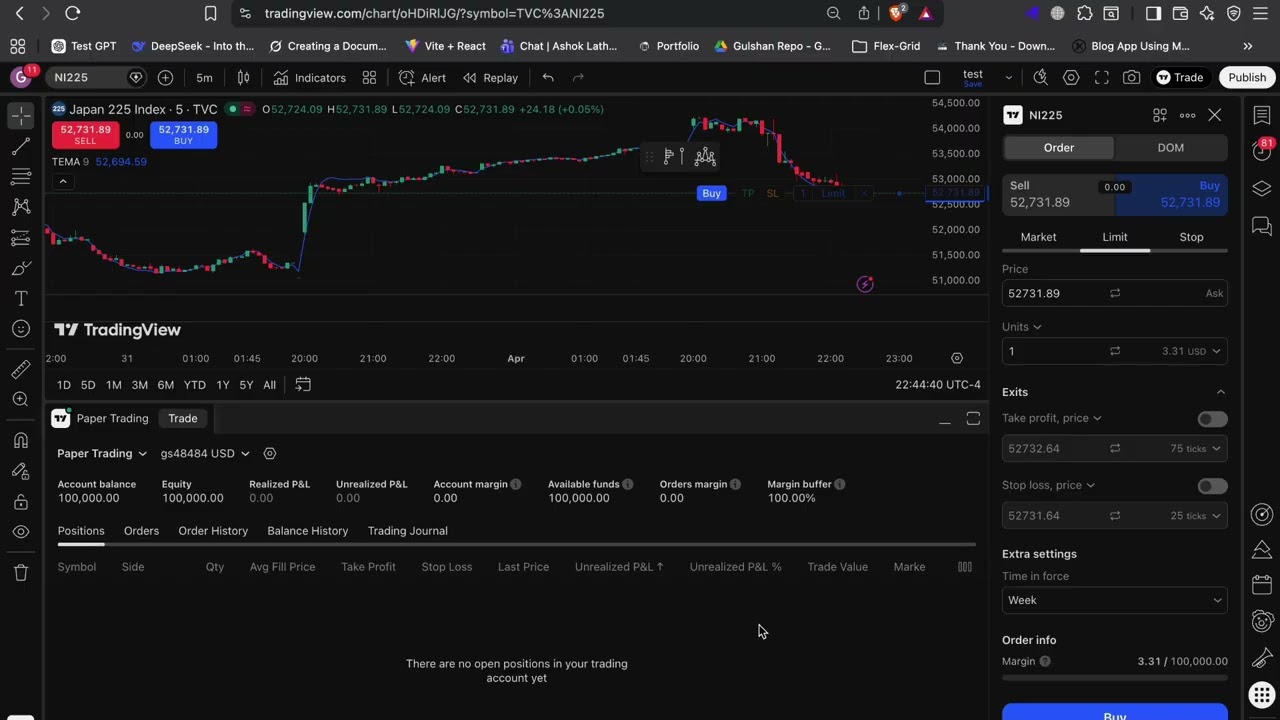Click the red SELL 52,731.89 chart button

pyautogui.click(x=86, y=135)
